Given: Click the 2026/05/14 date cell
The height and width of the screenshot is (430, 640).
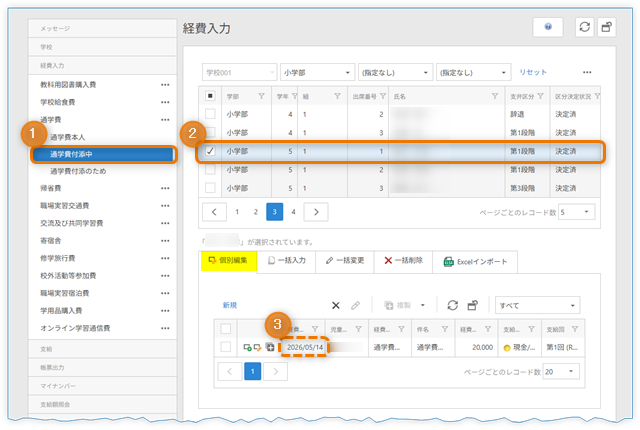Looking at the screenshot, I should [x=304, y=347].
